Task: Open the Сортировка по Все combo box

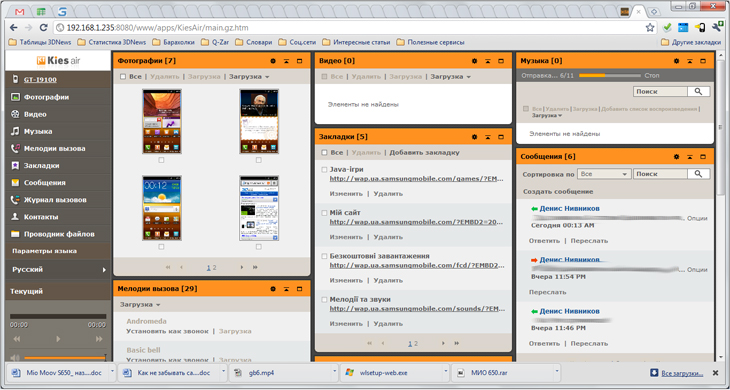Action: pos(603,174)
